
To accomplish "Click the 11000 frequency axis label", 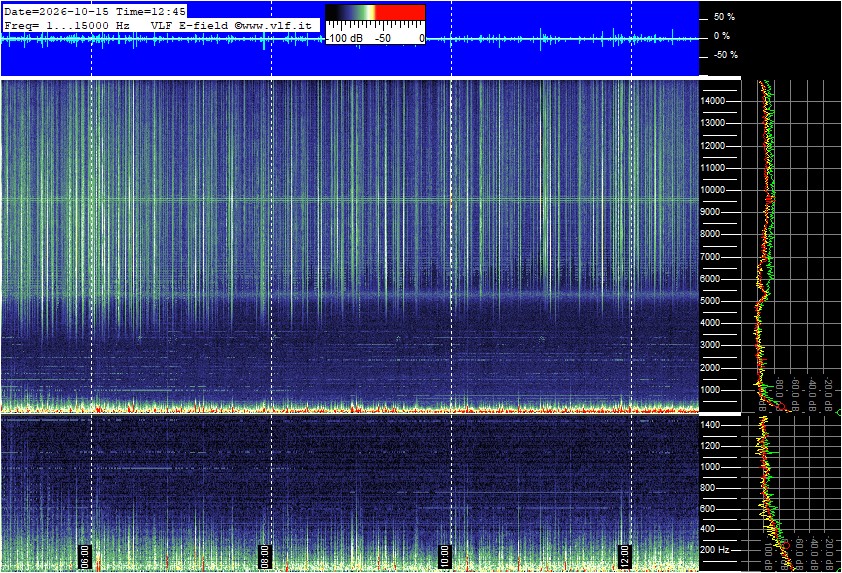I will click(x=712, y=168).
